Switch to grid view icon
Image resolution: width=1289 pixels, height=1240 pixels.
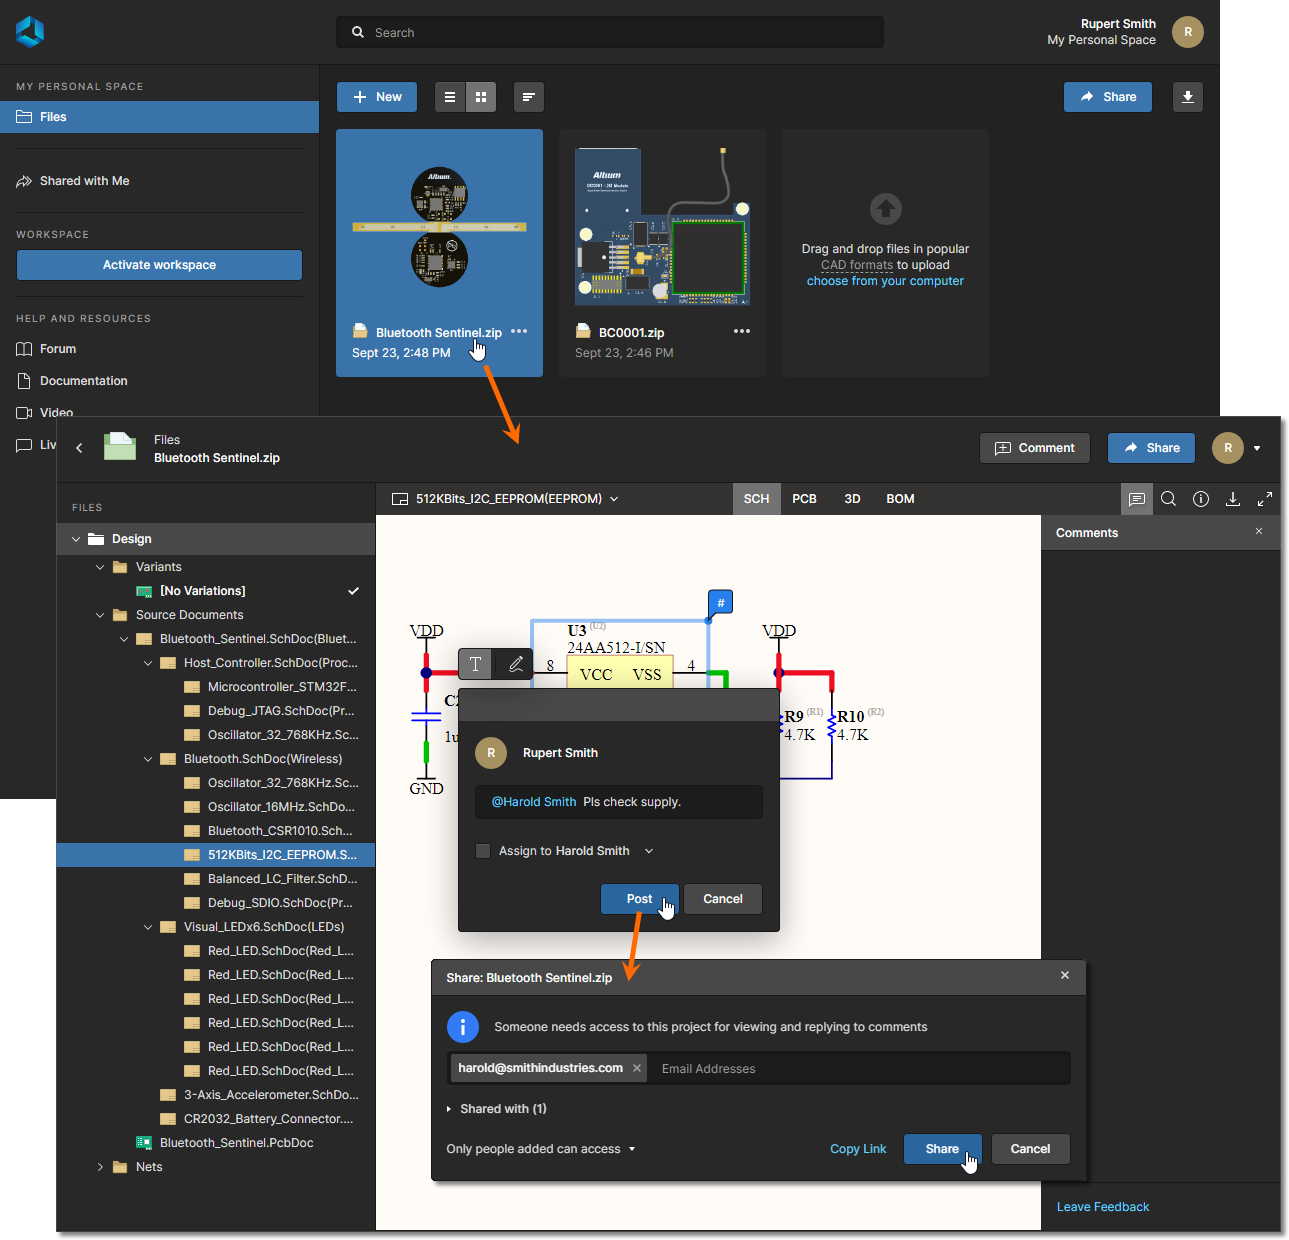click(x=481, y=97)
